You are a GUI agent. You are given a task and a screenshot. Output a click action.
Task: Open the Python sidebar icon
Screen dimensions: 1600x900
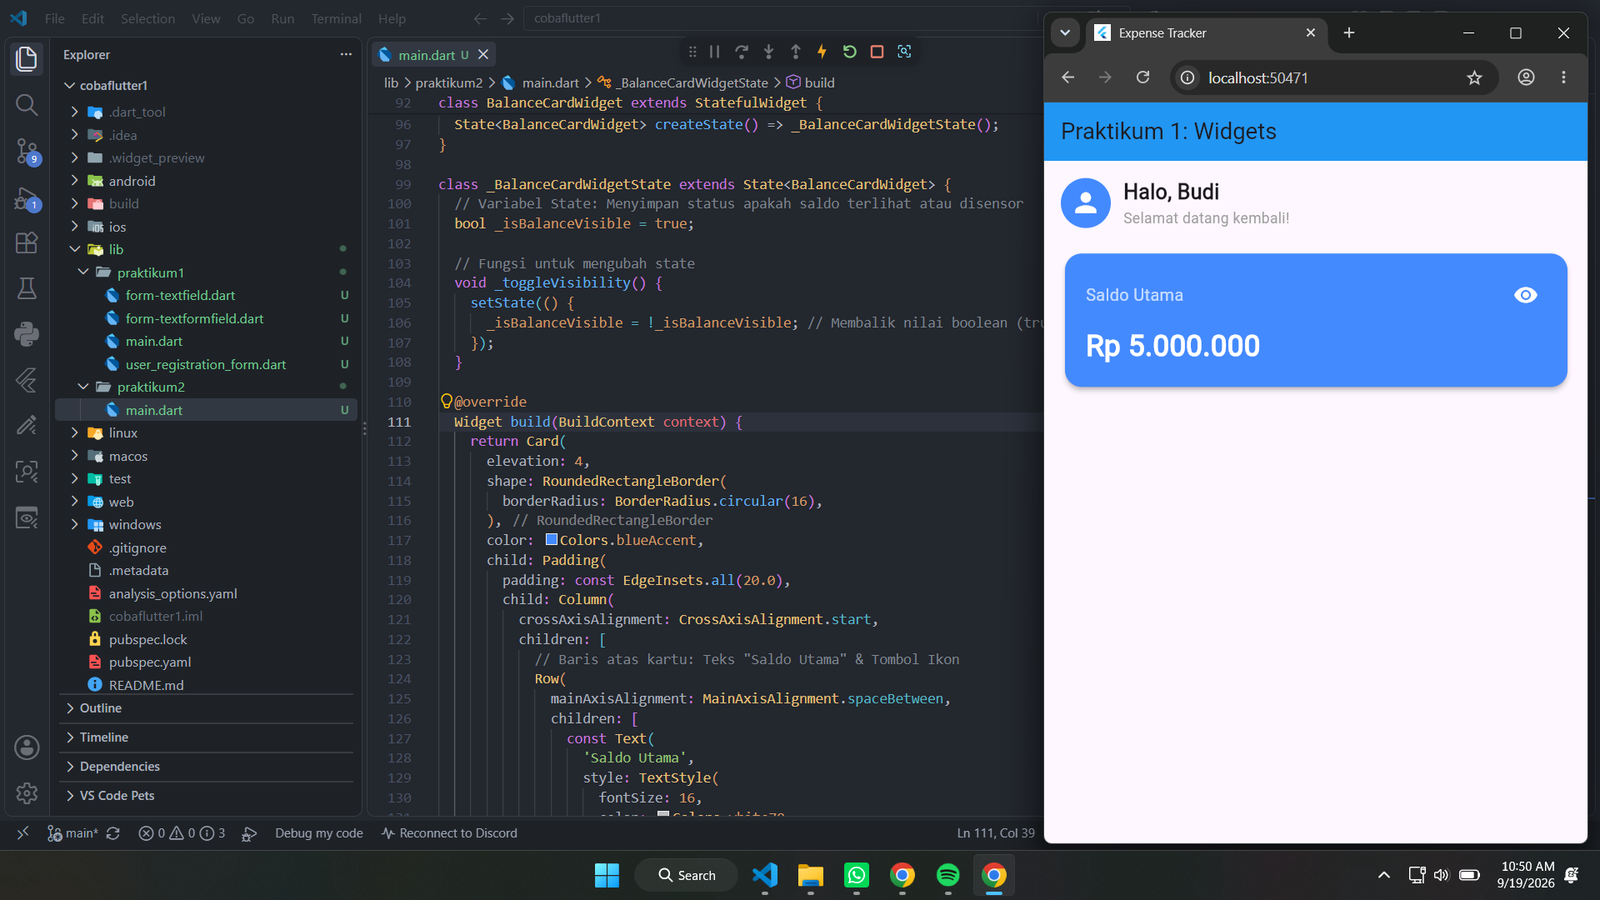point(27,334)
